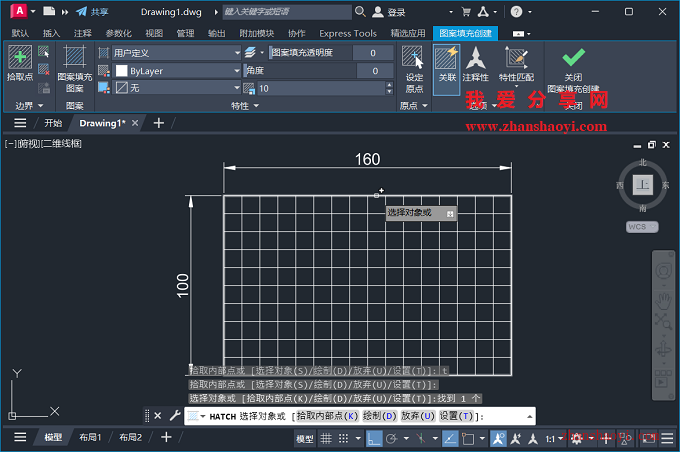680x452 pixels.
Task: Switch to the 开始 start tab
Action: (53, 123)
